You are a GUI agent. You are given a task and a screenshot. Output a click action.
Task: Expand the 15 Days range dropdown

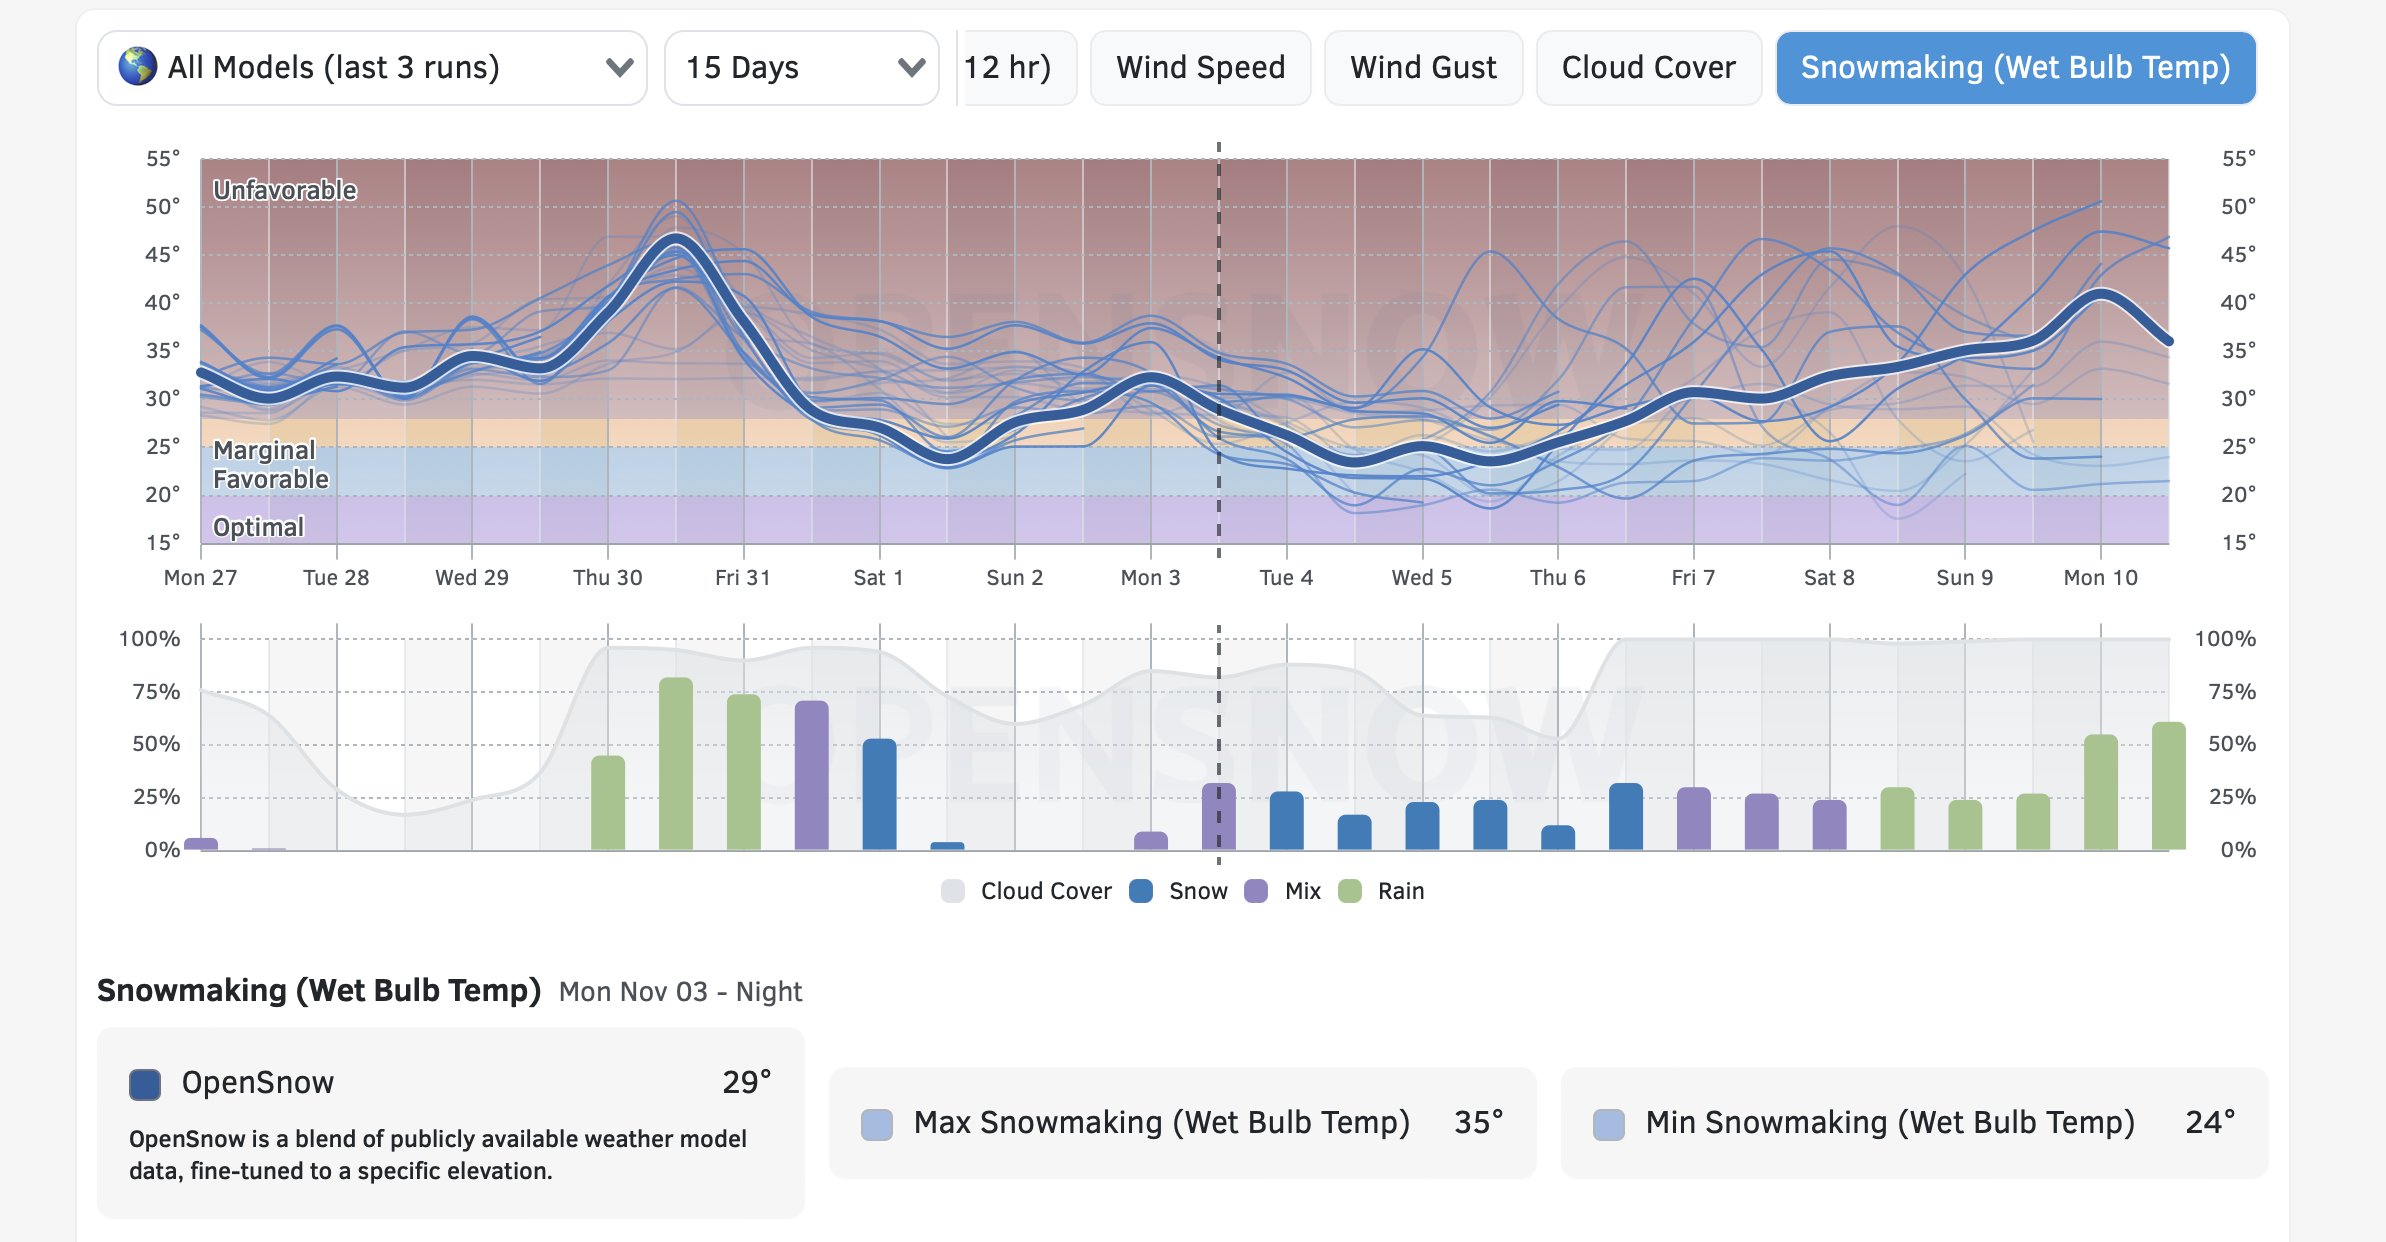click(801, 68)
